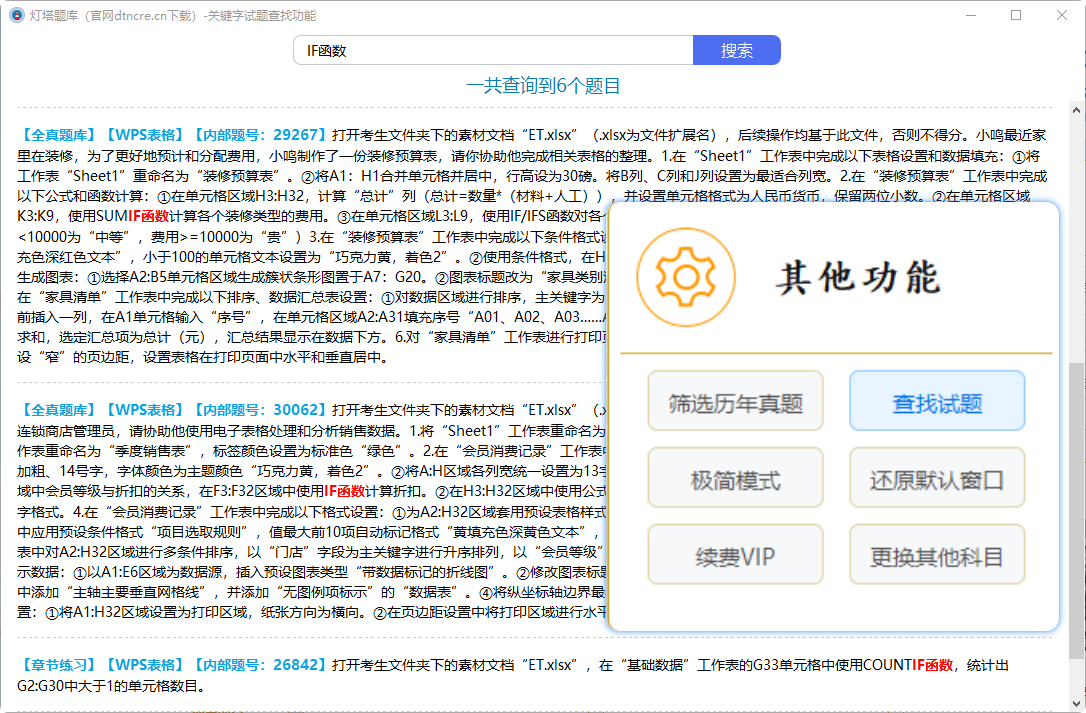Click red IF函数 highlight after SUM in question 29267

(149, 216)
